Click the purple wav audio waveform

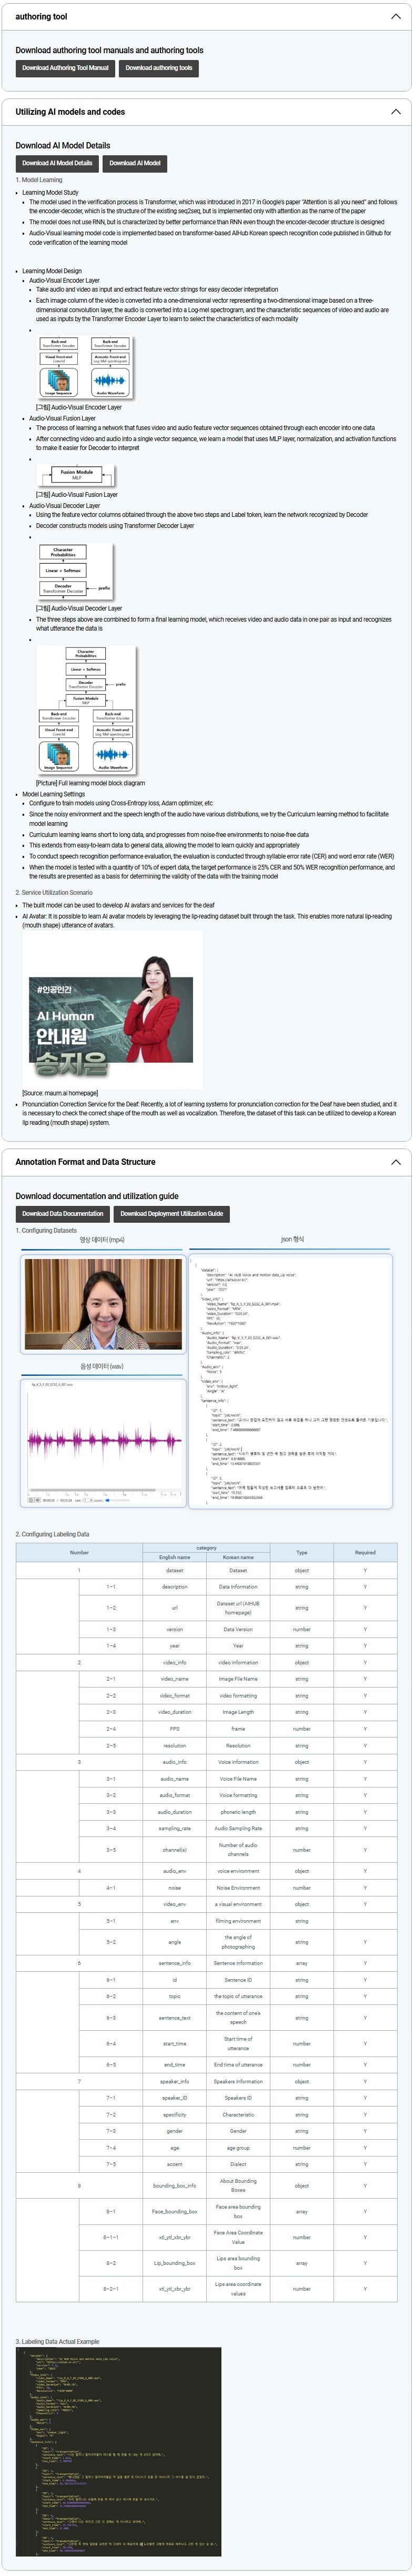point(103,1441)
